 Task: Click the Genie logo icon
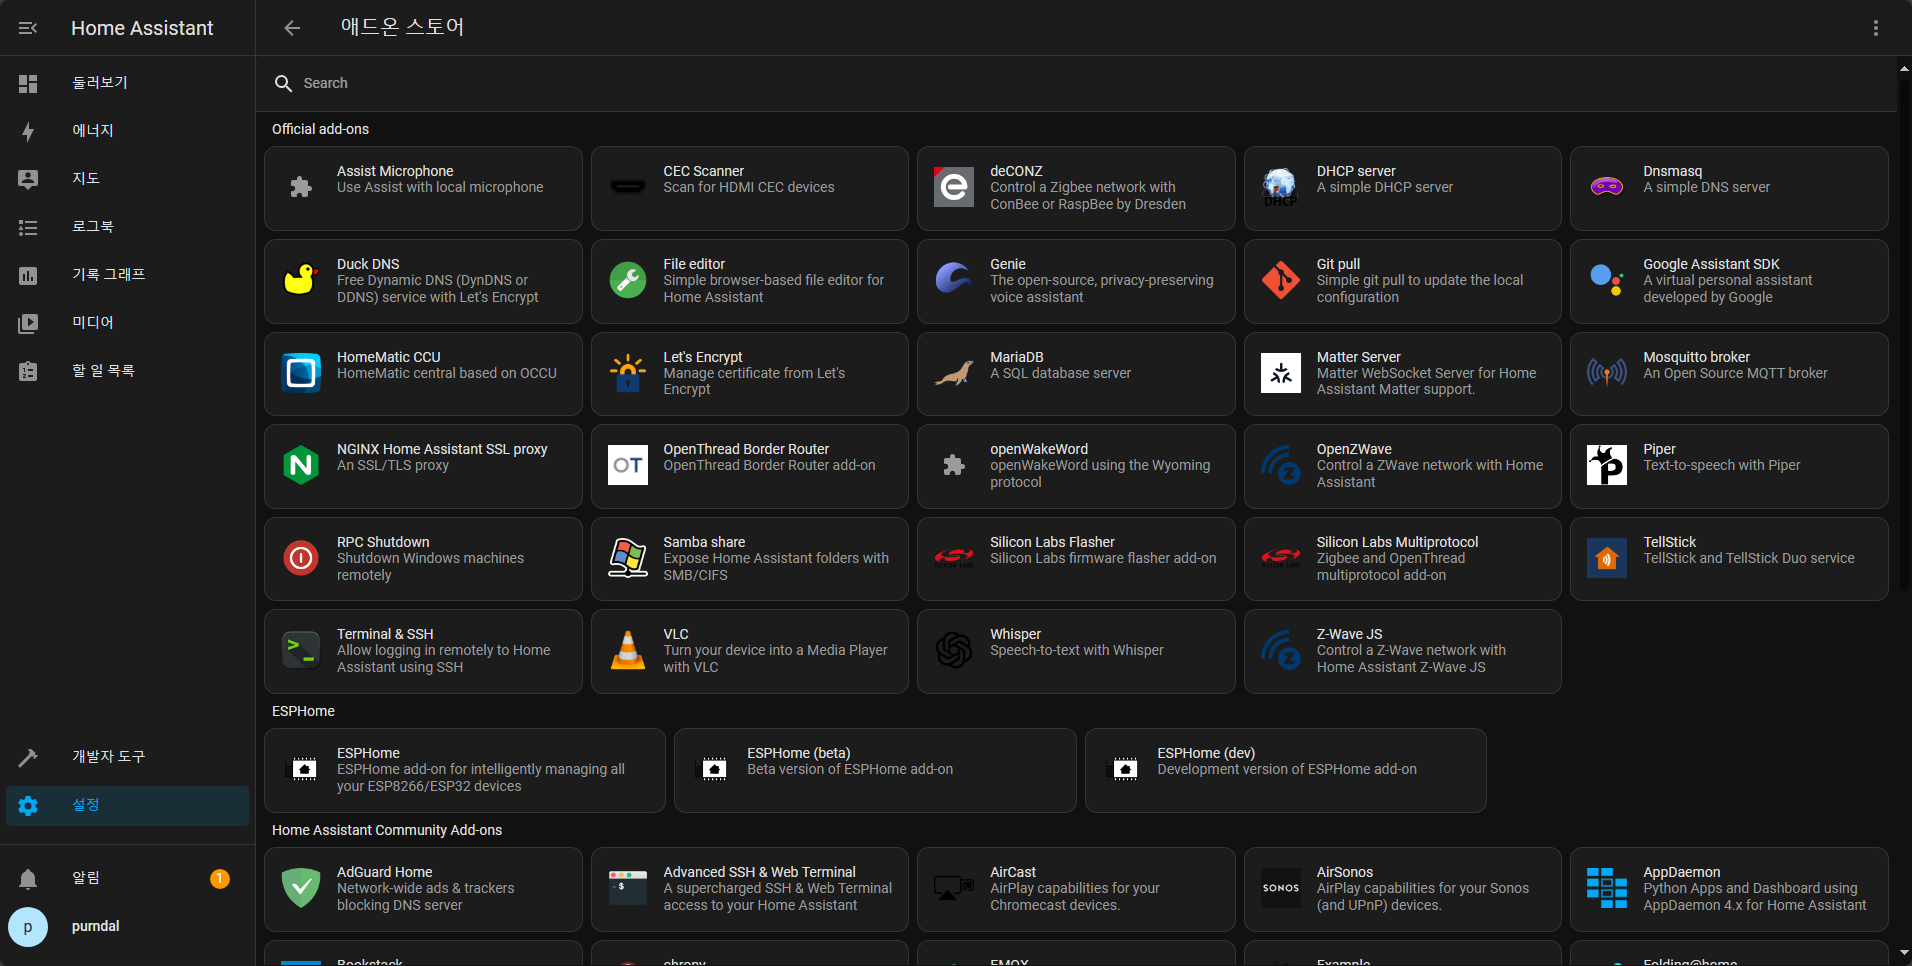954,280
